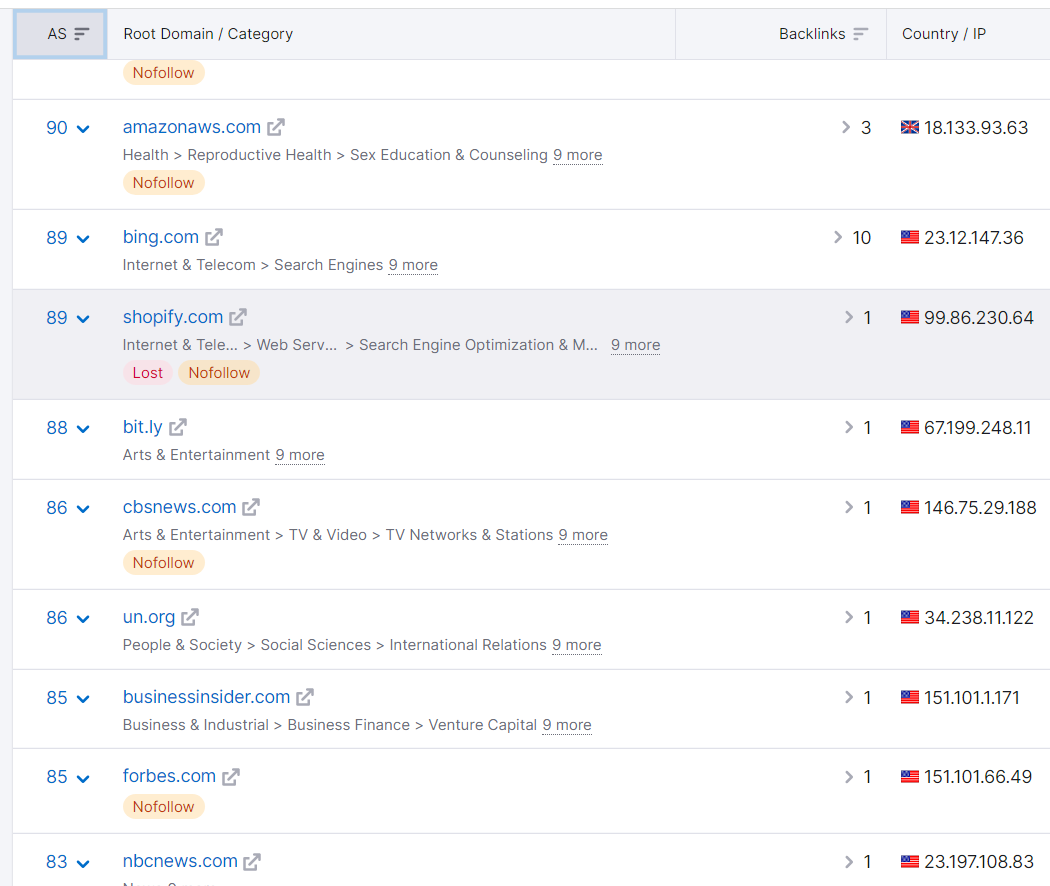The image size is (1050, 886).
Task: Expand AS 86 chevron for un.org
Action: pyautogui.click(x=83, y=619)
